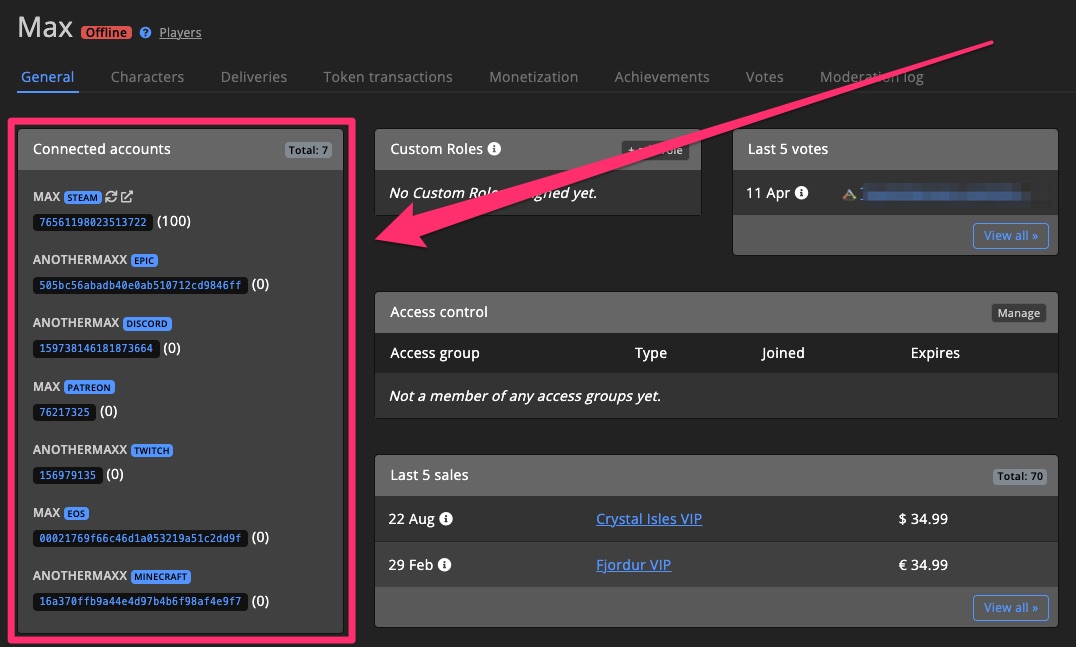Click the help icon beside Offline badge
This screenshot has width=1076, height=647.
click(145, 32)
